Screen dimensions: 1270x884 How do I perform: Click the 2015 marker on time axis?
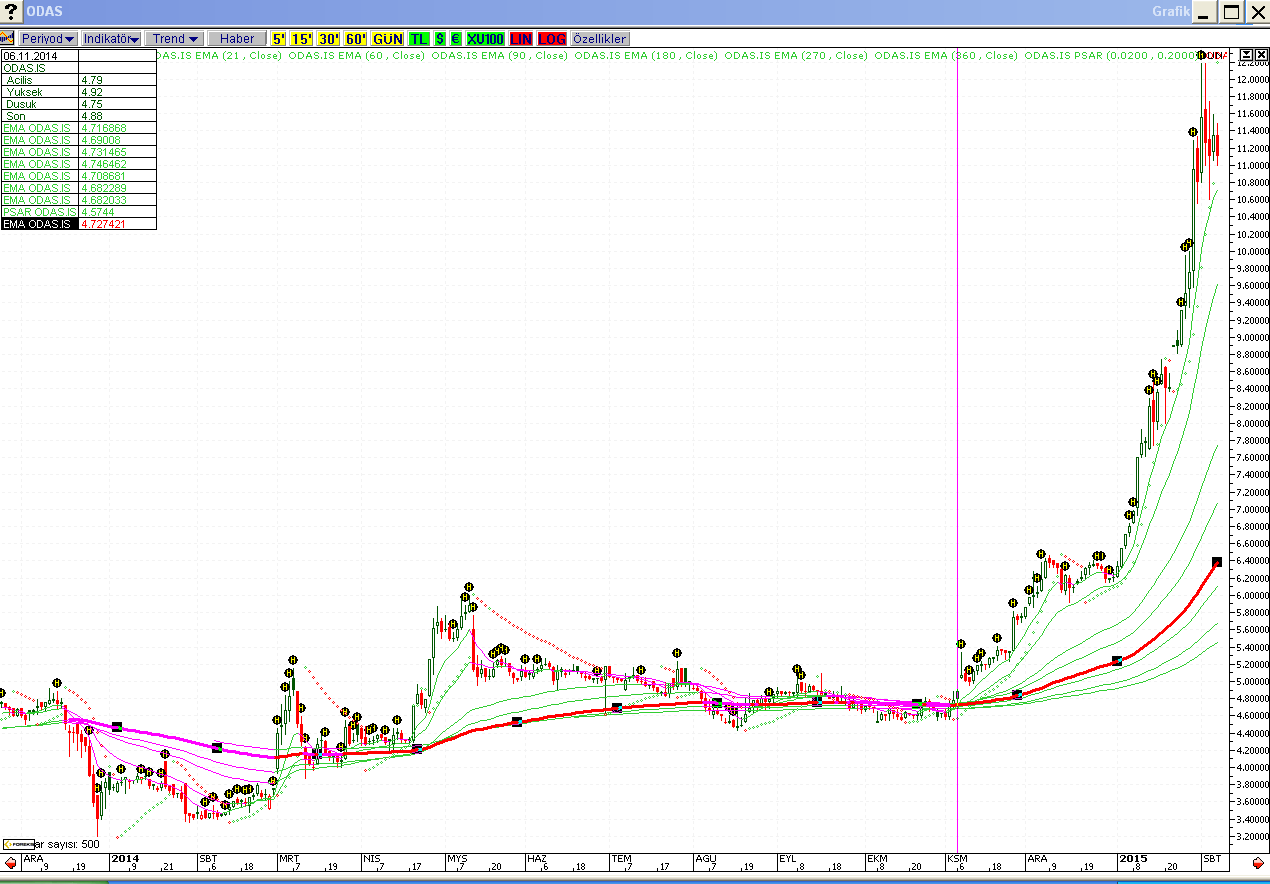click(1133, 858)
